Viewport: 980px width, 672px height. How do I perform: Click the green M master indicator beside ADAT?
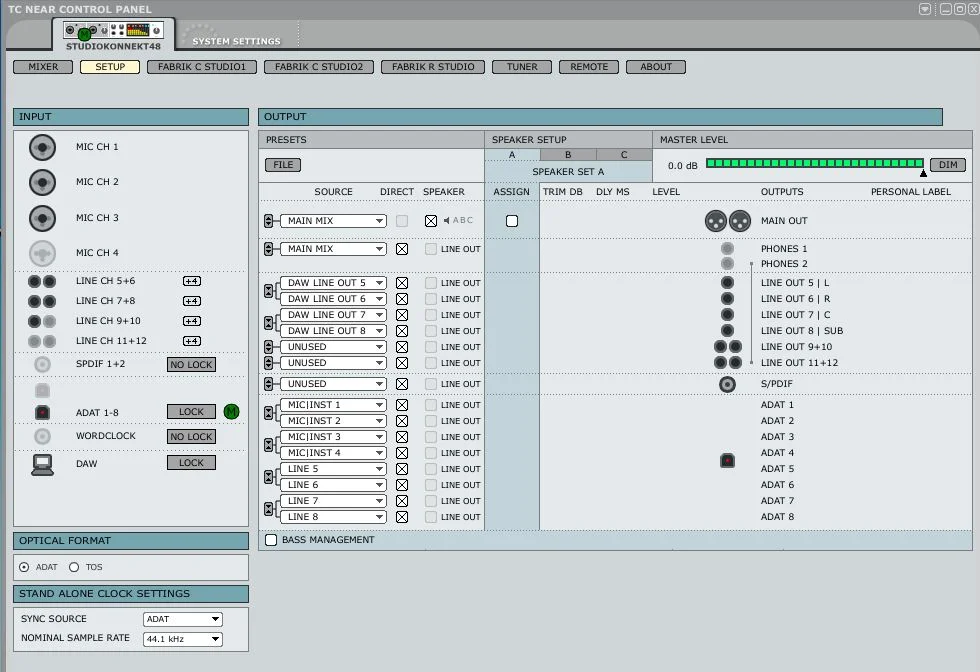(x=231, y=412)
